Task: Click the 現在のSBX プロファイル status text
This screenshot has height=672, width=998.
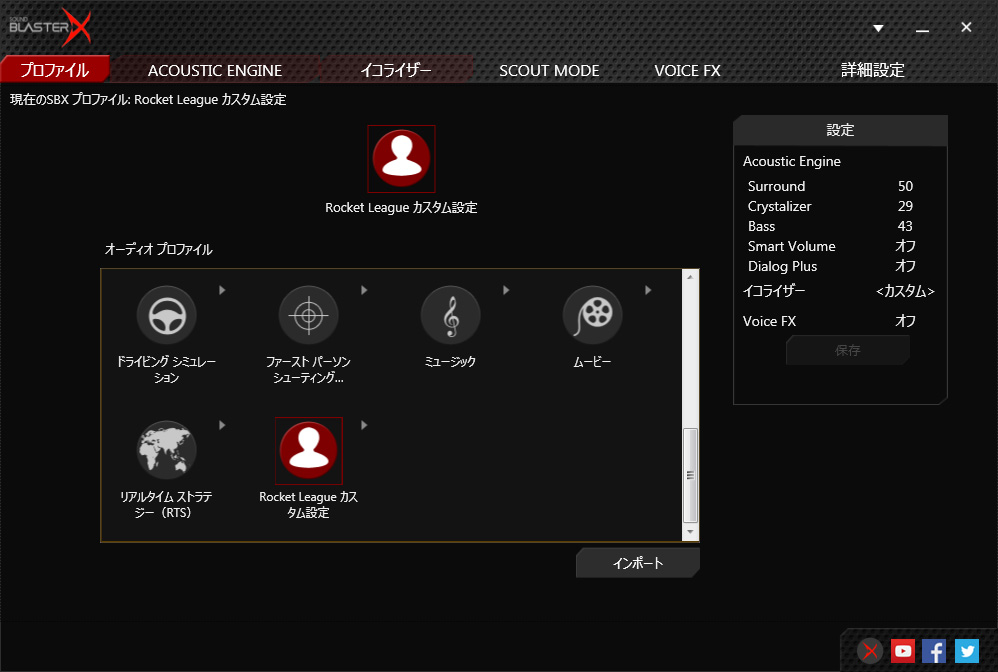Action: [148, 100]
